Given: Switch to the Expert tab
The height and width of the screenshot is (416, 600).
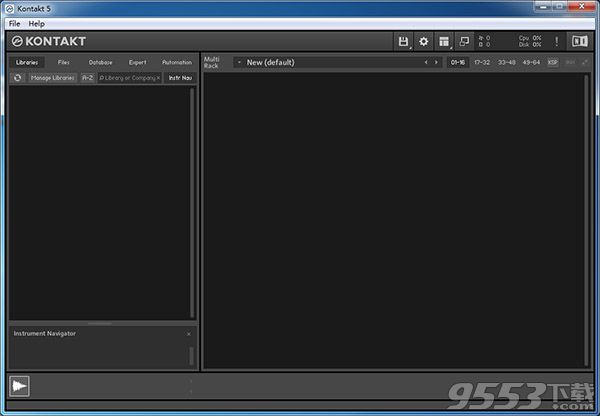Looking at the screenshot, I should (x=137, y=62).
